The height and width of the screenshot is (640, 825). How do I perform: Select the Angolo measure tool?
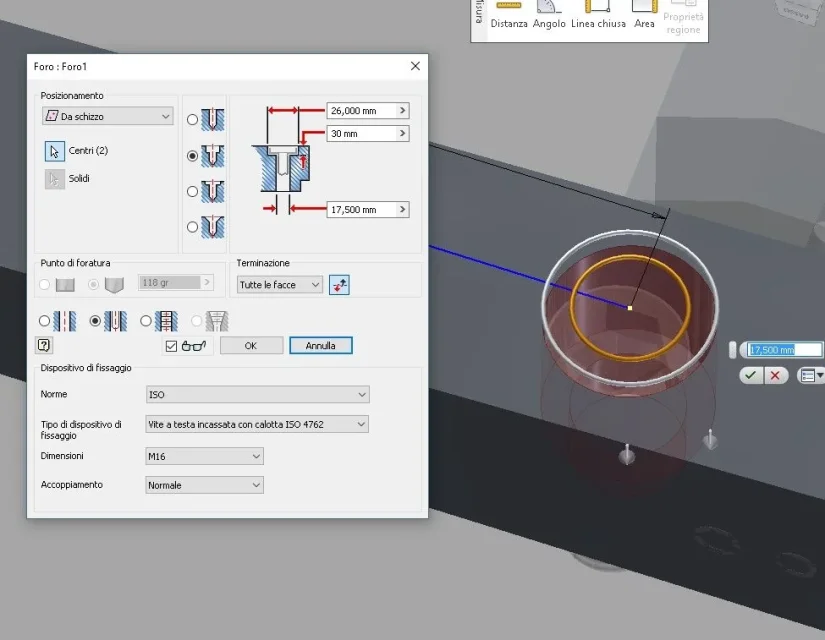coord(549,15)
